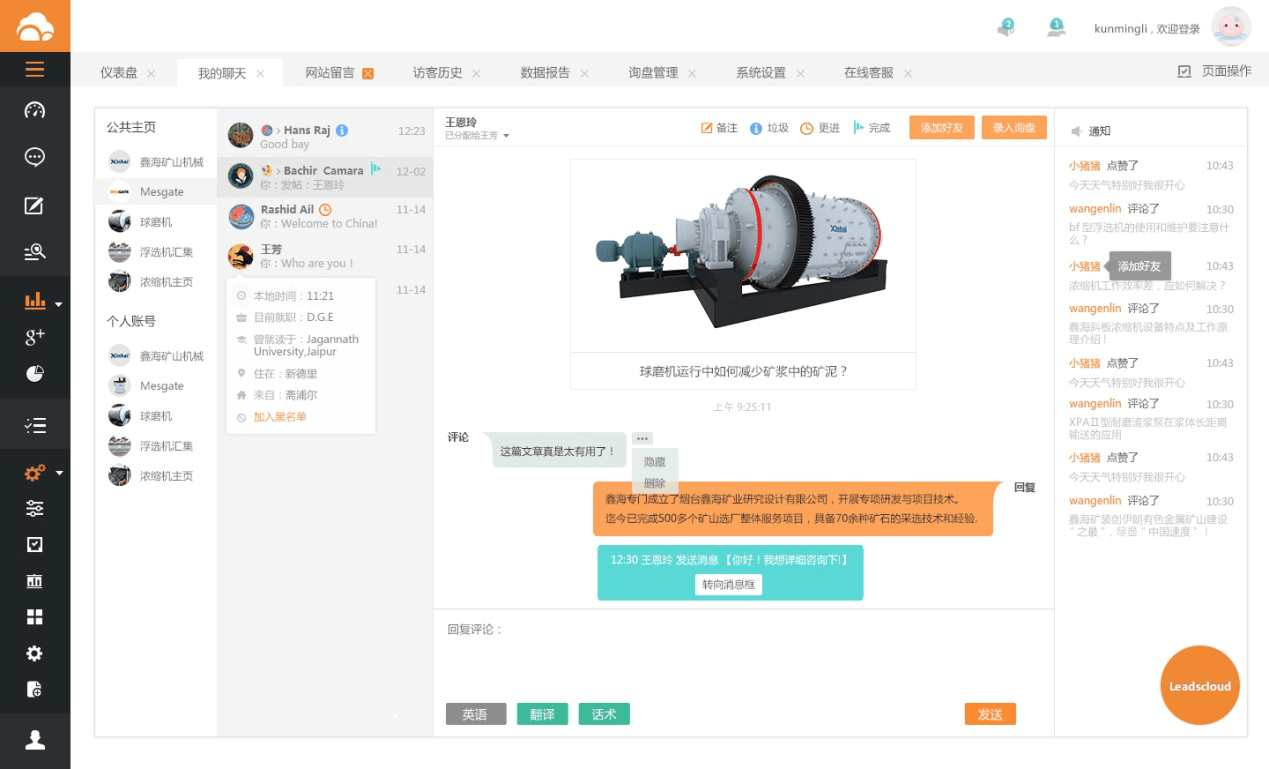Click the 转向消息框 button
This screenshot has width=1269, height=769.
click(x=728, y=585)
